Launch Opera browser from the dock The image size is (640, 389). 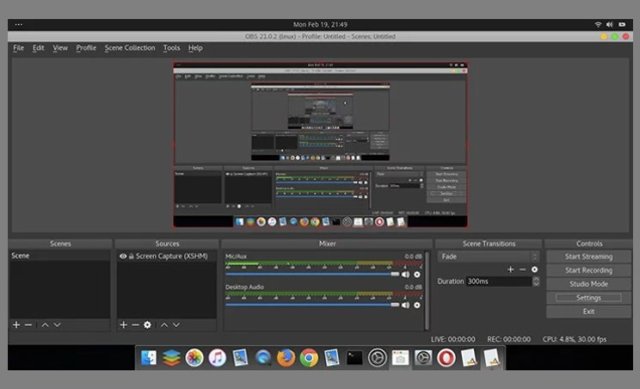(x=446, y=358)
